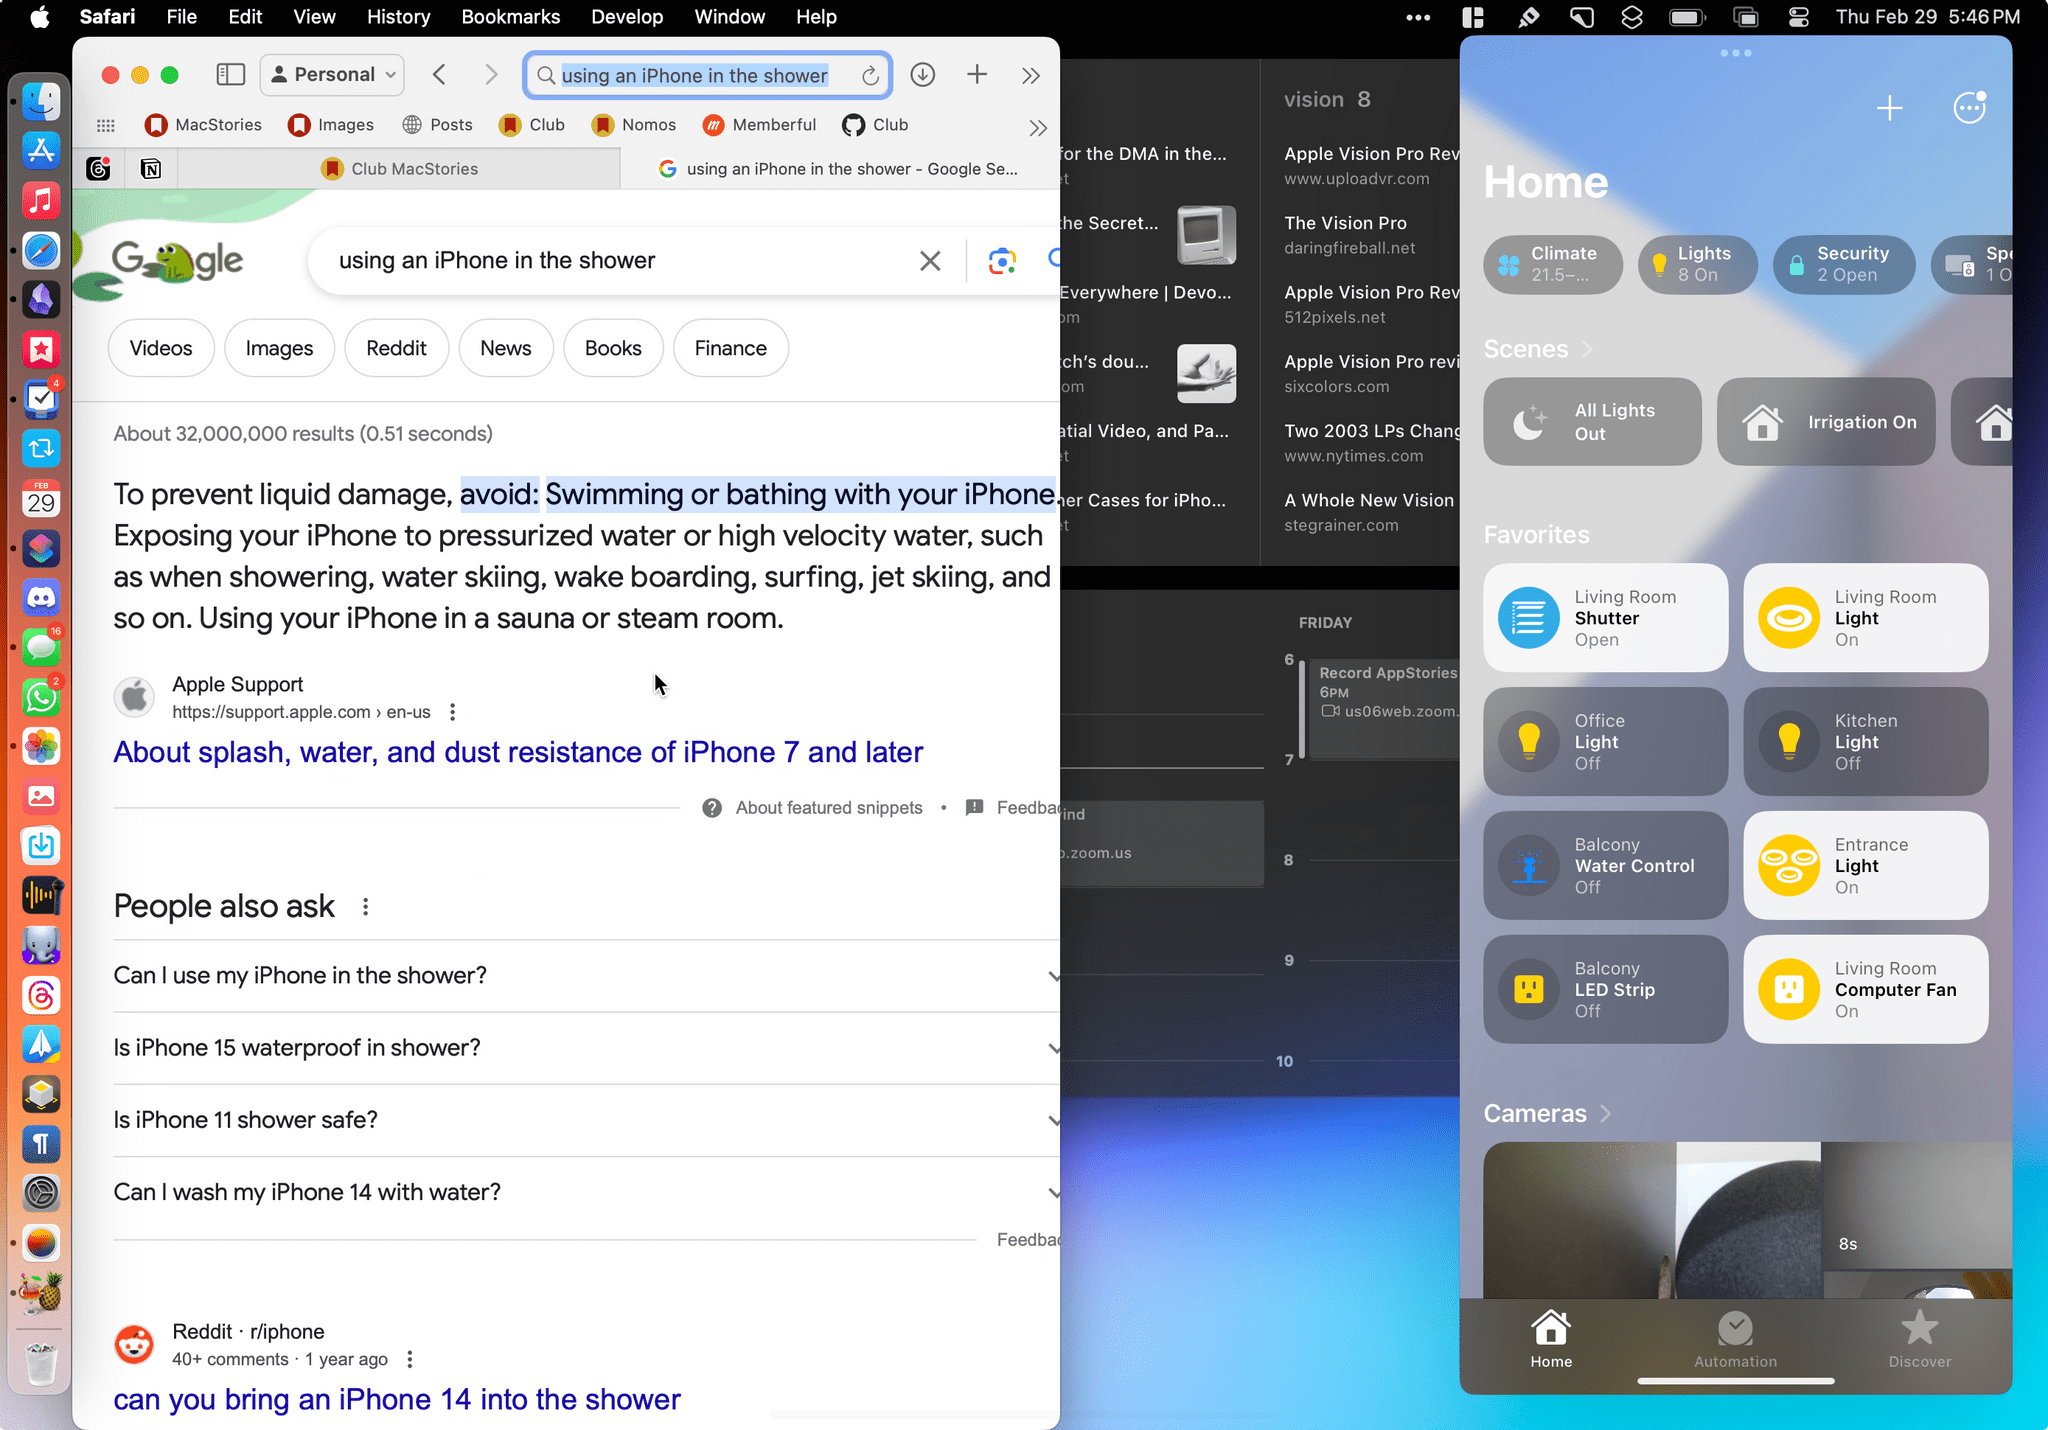2048x1430 pixels.
Task: Switch to Automation tab in Home
Action: [x=1735, y=1341]
